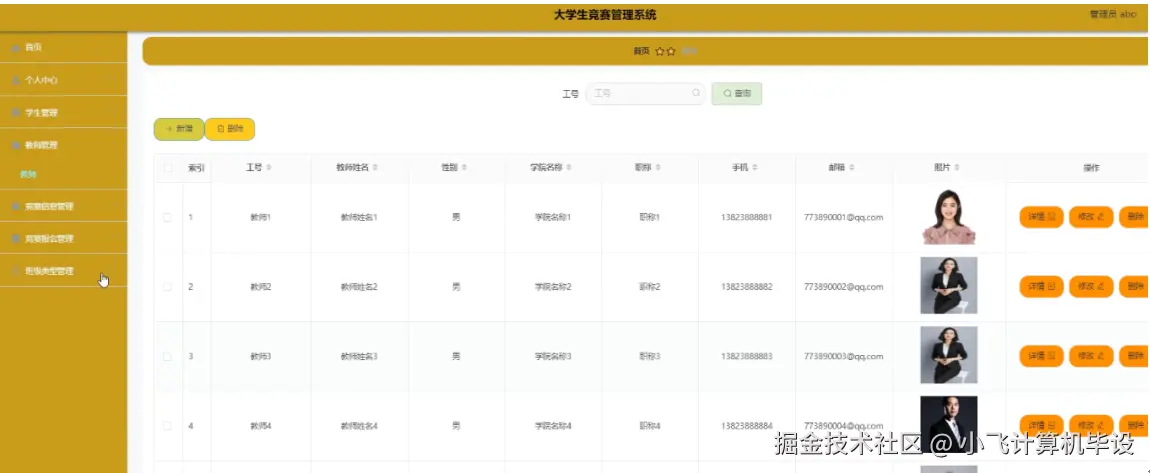Click the 操作 column header

coord(1091,168)
